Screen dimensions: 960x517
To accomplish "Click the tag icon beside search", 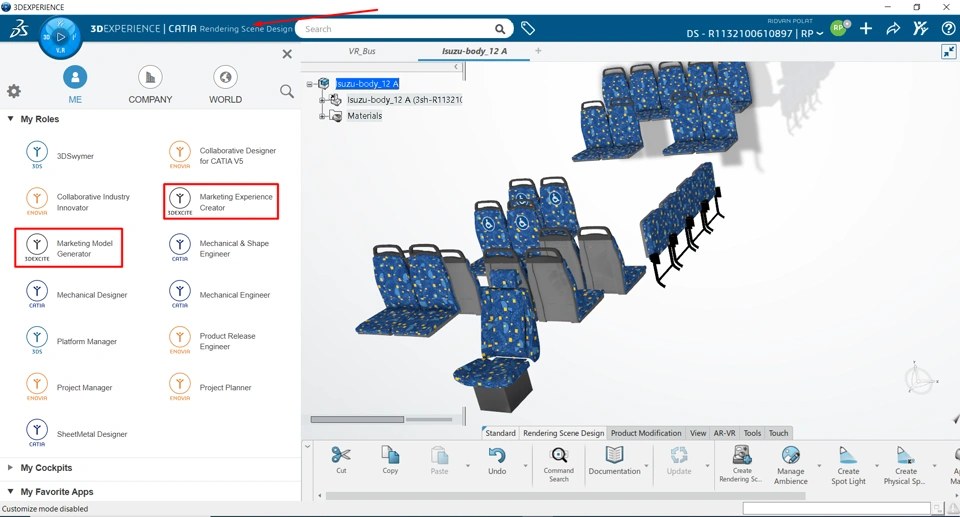I will (528, 28).
